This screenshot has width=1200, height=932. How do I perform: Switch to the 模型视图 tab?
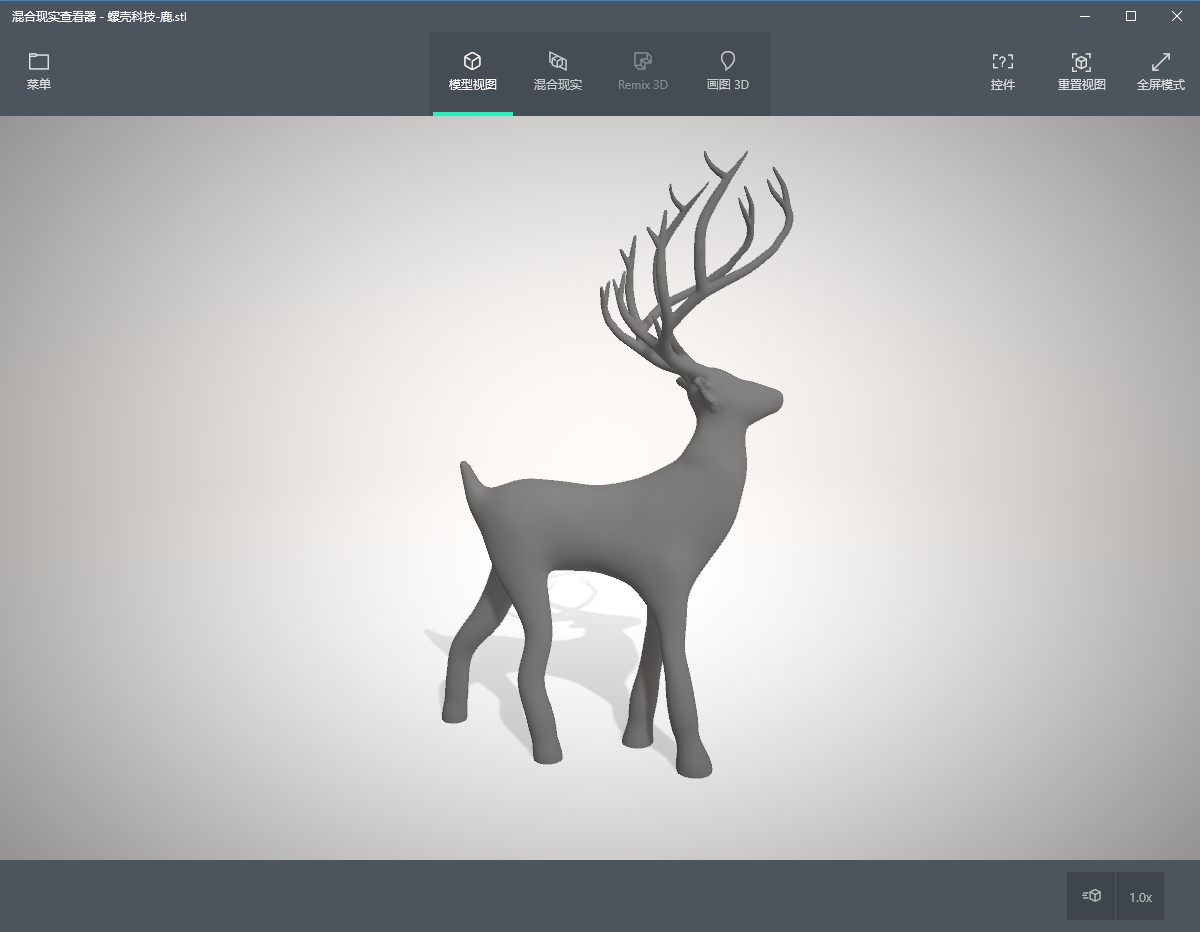(472, 73)
